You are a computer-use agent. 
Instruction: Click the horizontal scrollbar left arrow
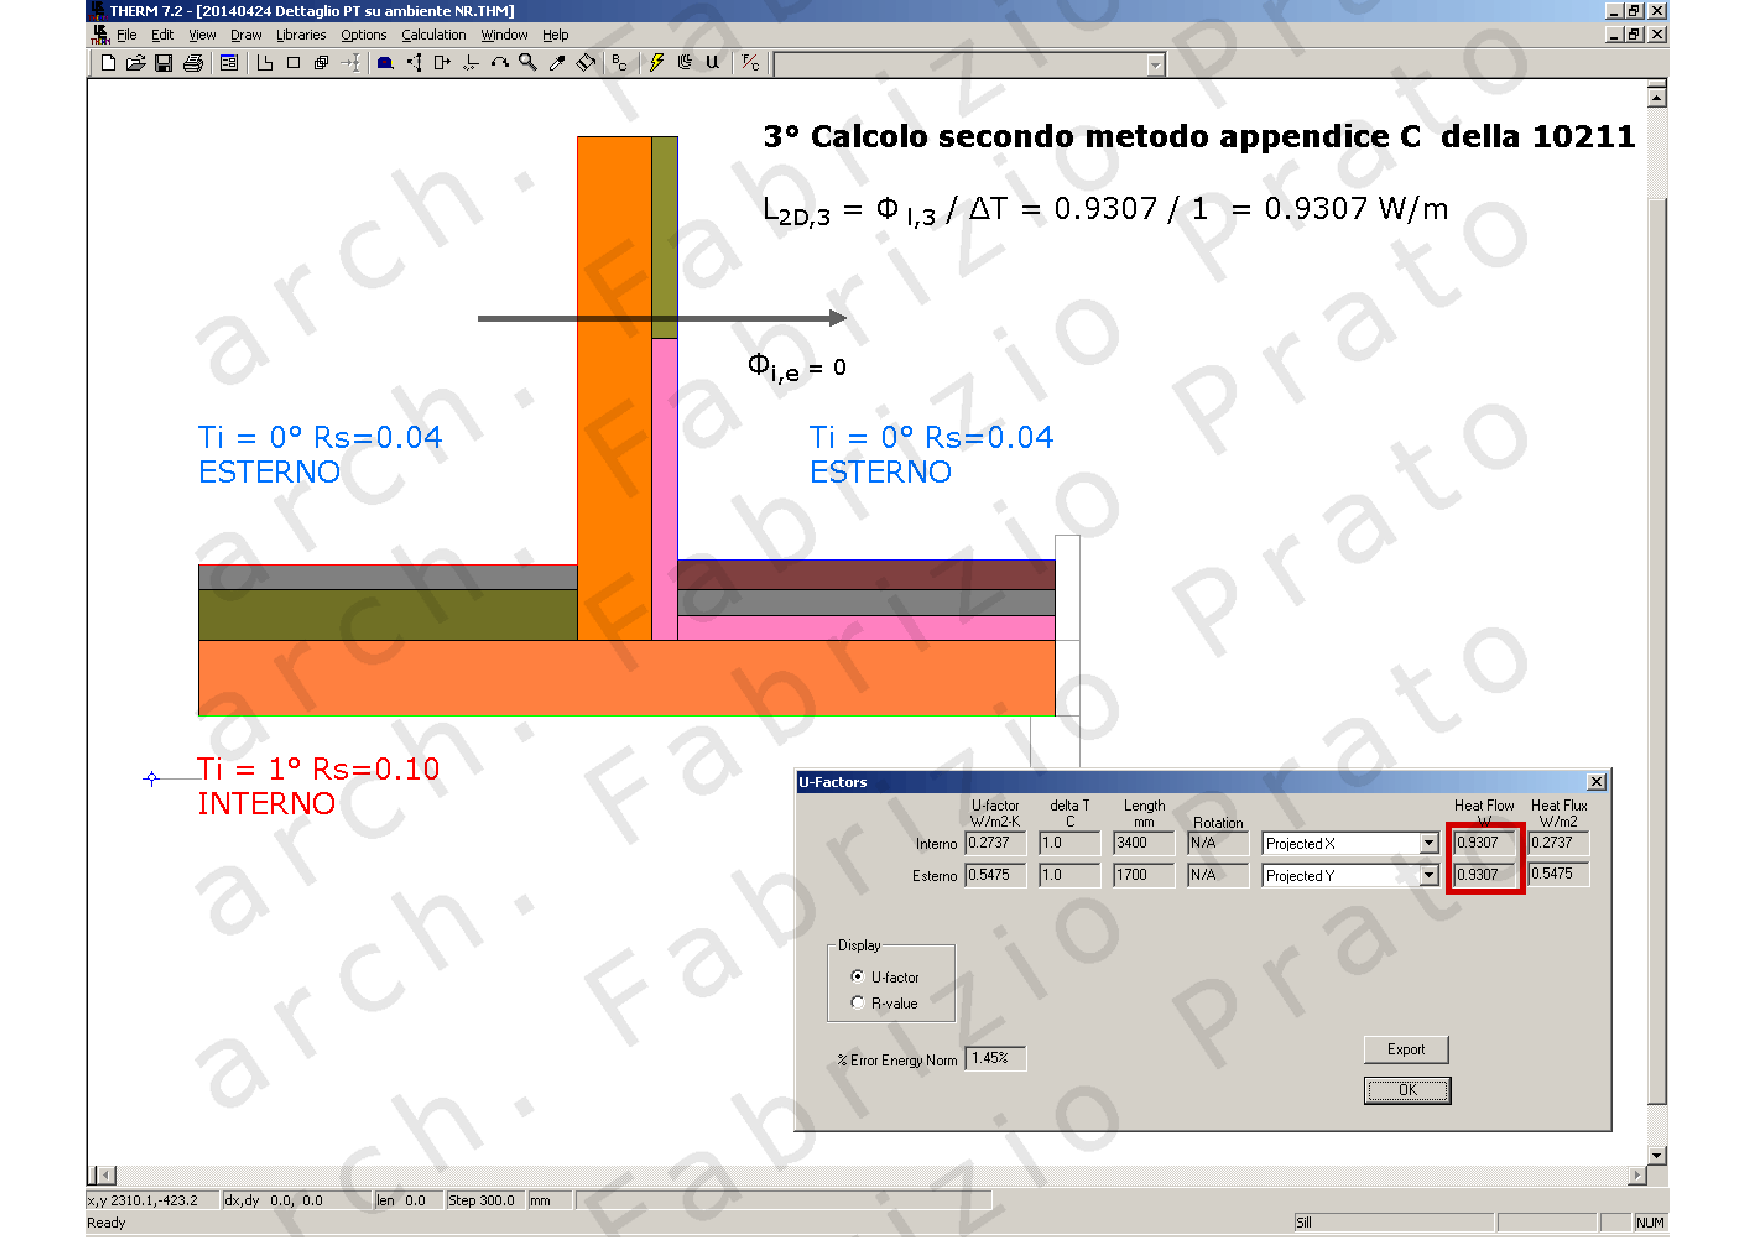tap(107, 1176)
